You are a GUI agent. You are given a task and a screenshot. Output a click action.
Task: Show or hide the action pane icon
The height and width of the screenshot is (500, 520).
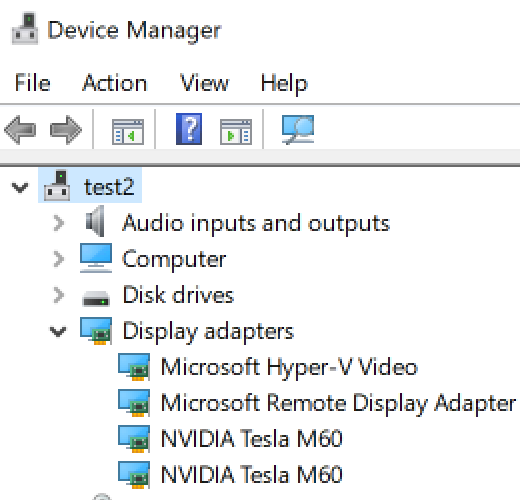tap(236, 132)
